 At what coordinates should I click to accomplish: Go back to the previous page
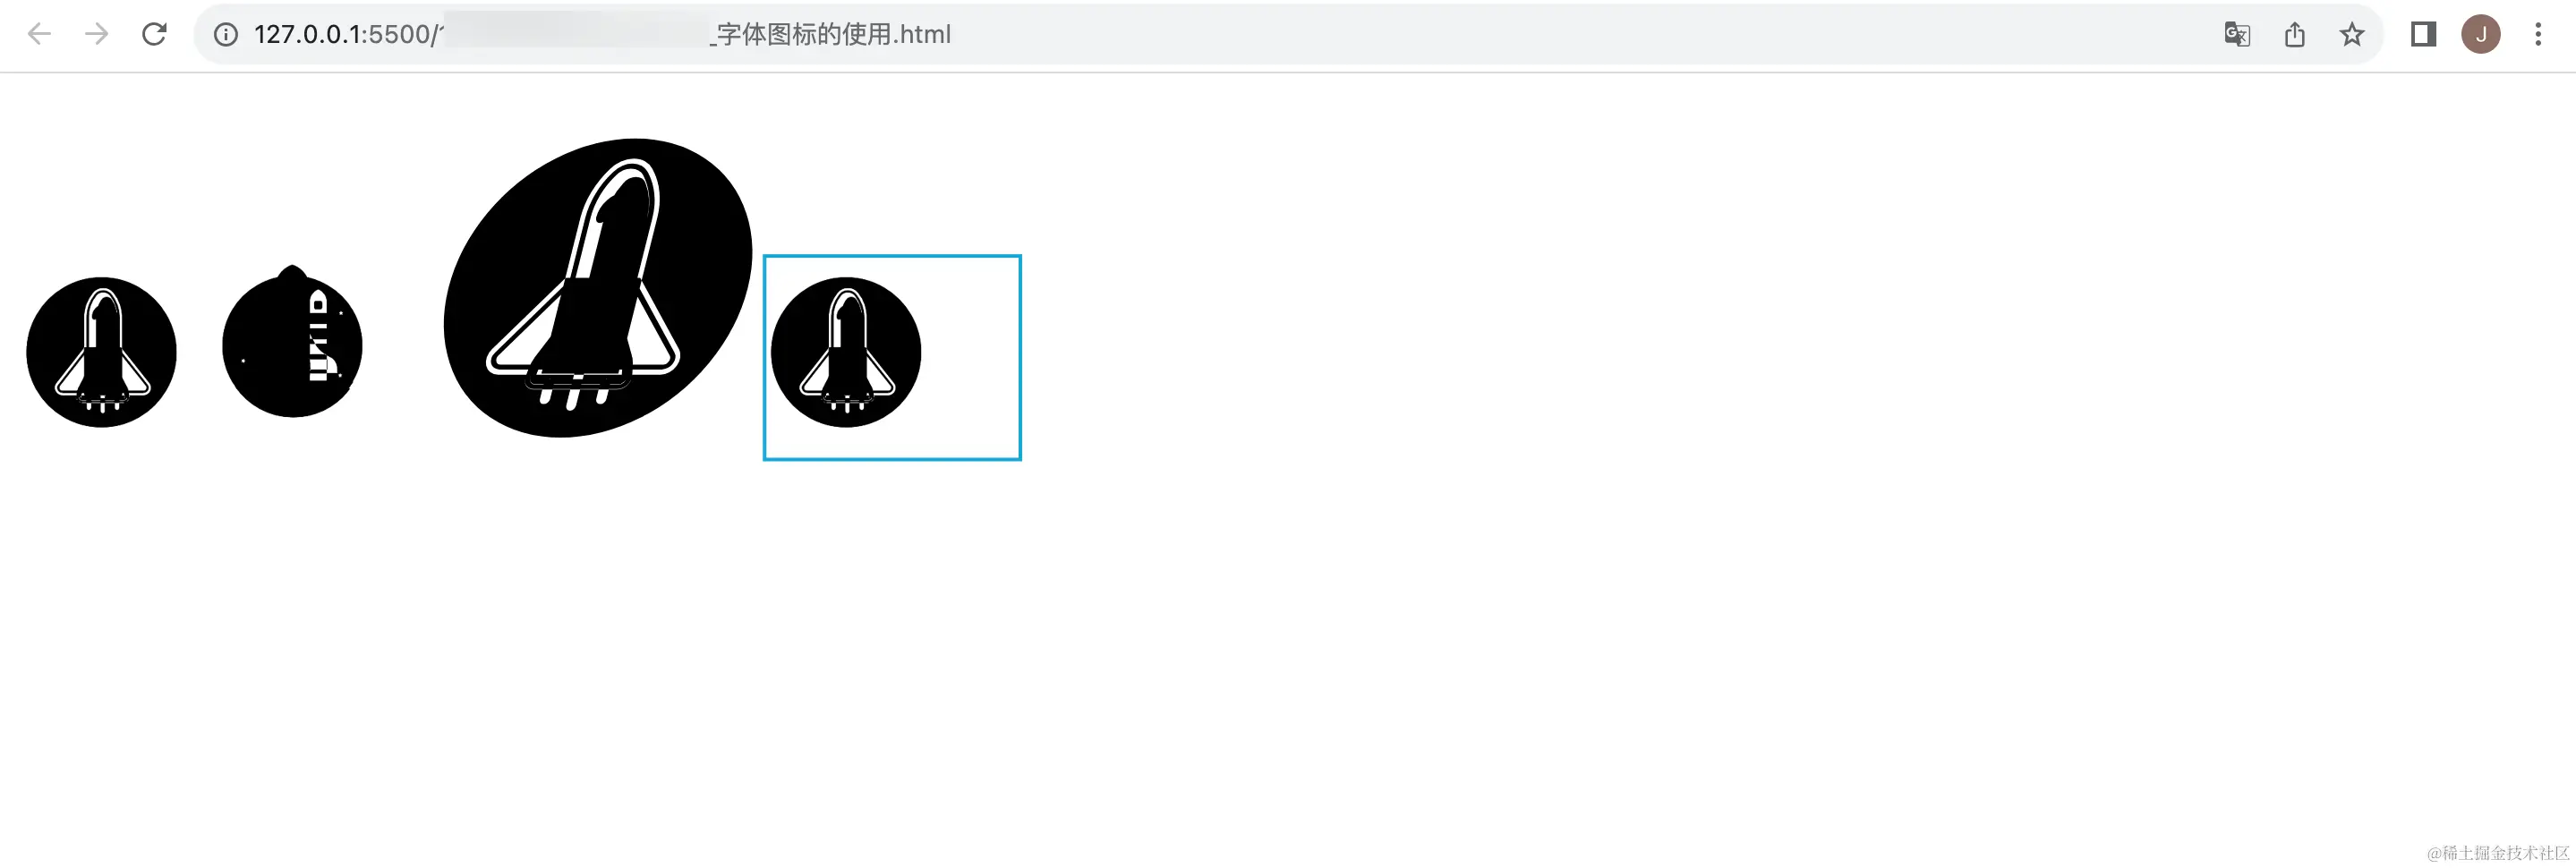click(39, 34)
